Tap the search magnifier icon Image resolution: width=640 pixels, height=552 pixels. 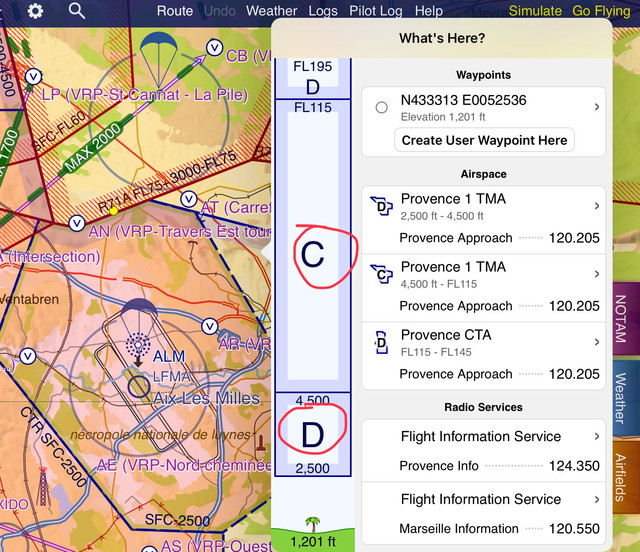pyautogui.click(x=76, y=11)
